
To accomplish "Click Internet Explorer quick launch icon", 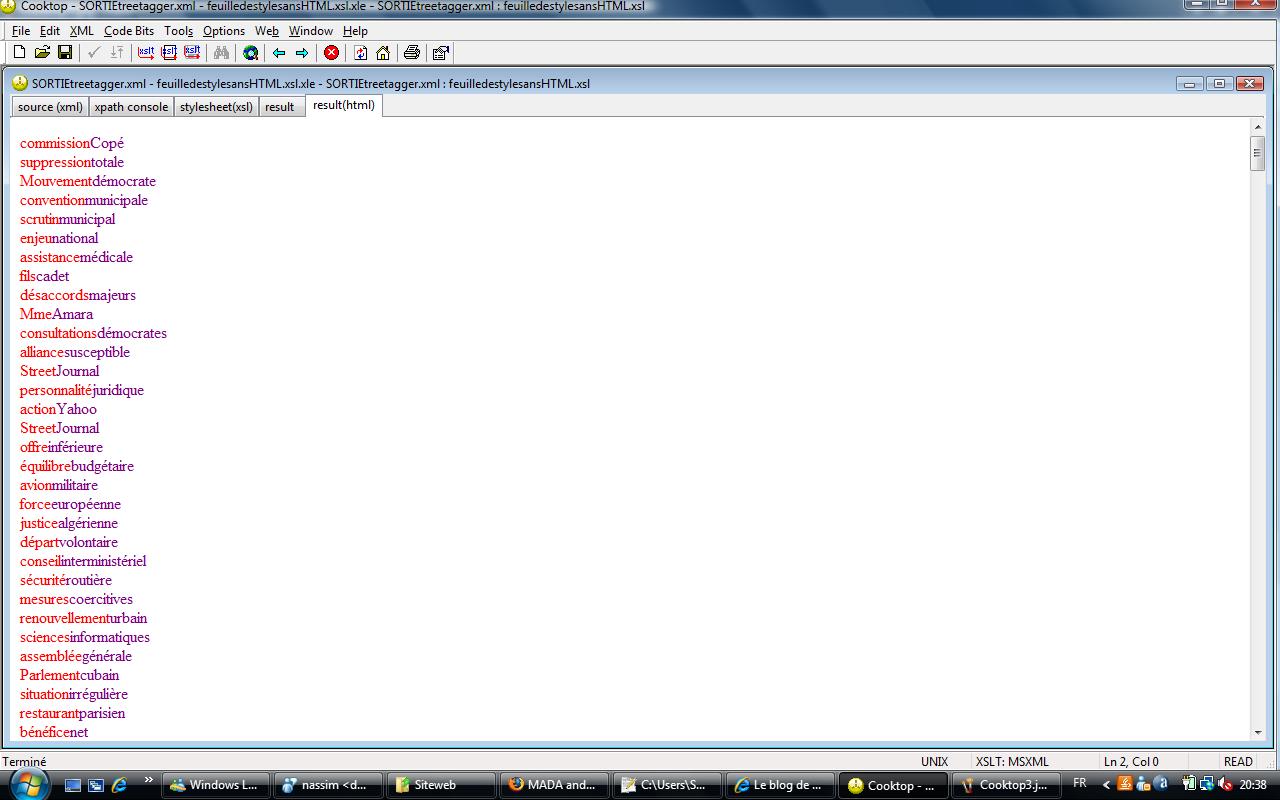I will point(119,785).
